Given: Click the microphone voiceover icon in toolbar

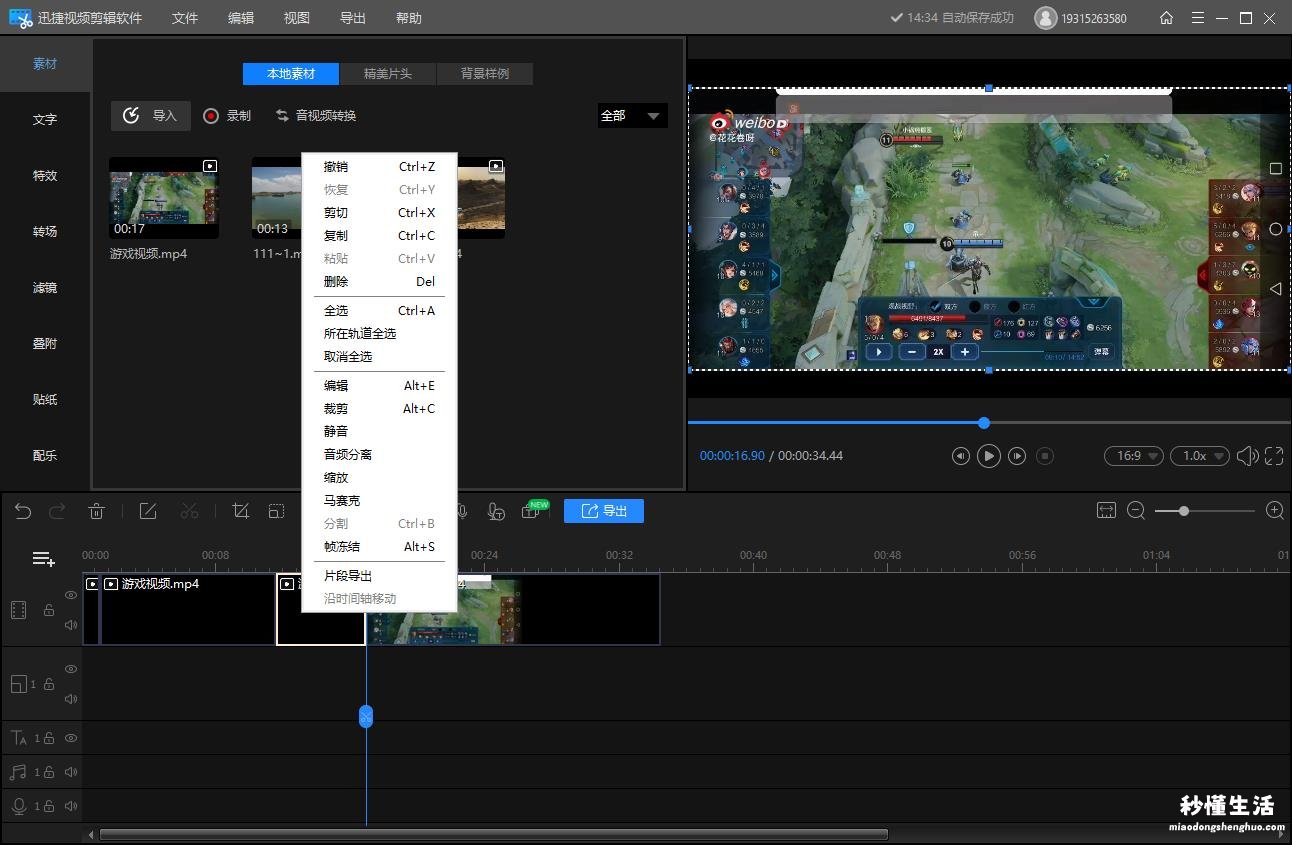Looking at the screenshot, I should coord(461,511).
